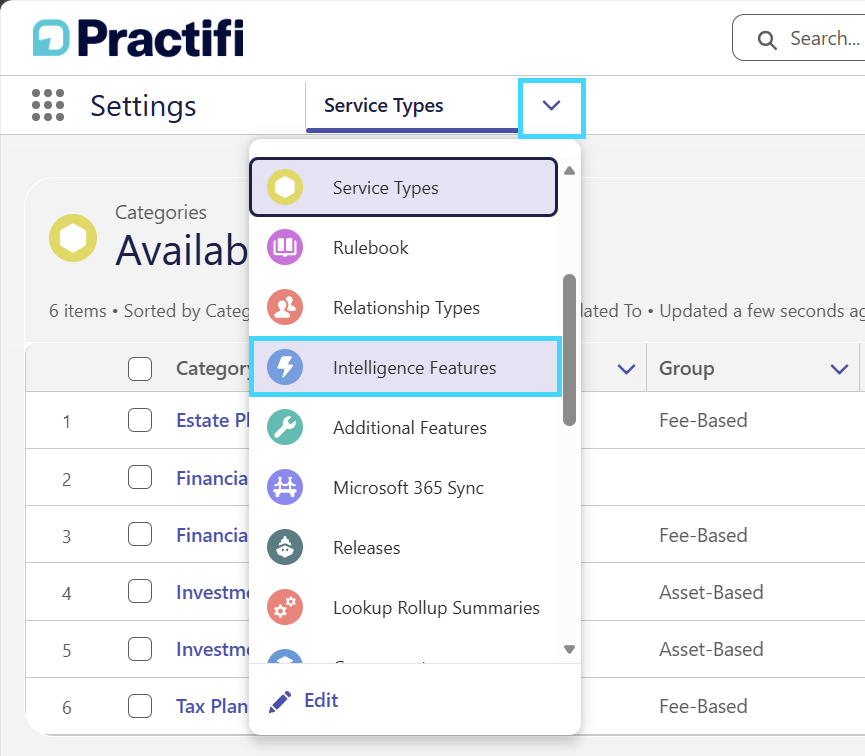Viewport: 865px width, 756px height.
Task: Click Fee-Based in row 3
Action: [x=703, y=535]
